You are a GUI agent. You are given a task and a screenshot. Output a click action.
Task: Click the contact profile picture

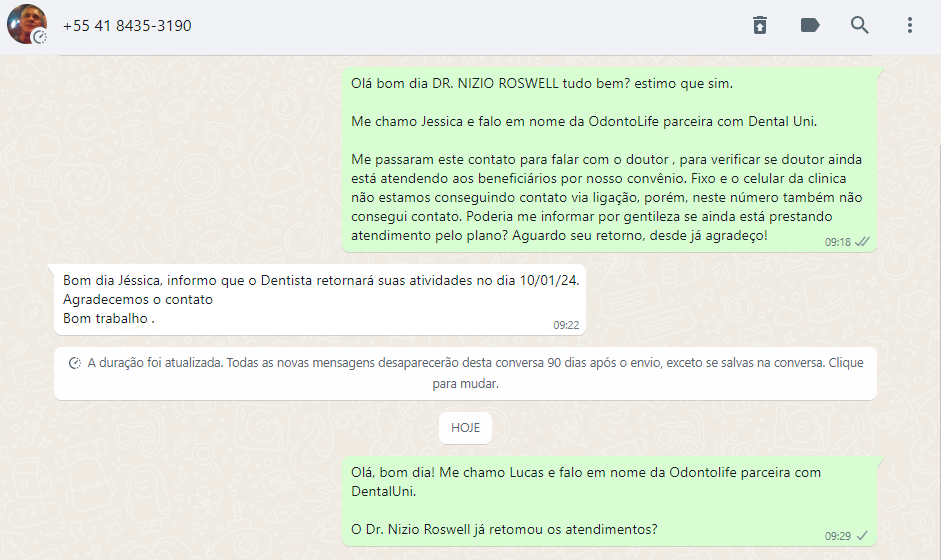pos(26,24)
